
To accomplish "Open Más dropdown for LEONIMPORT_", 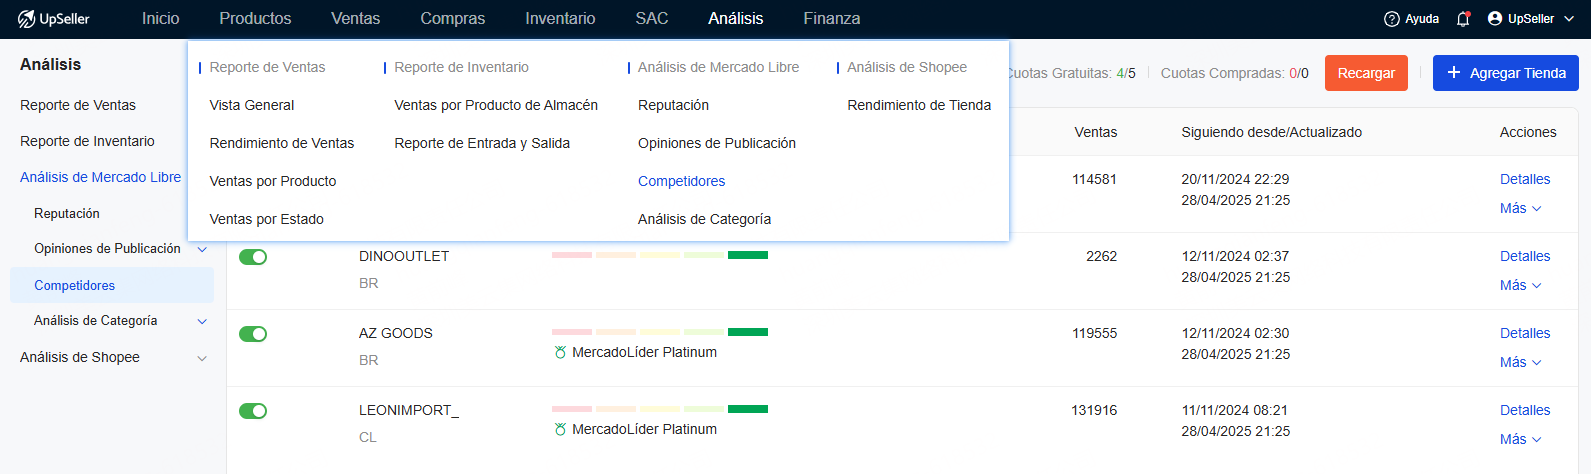I will 1520,439.
